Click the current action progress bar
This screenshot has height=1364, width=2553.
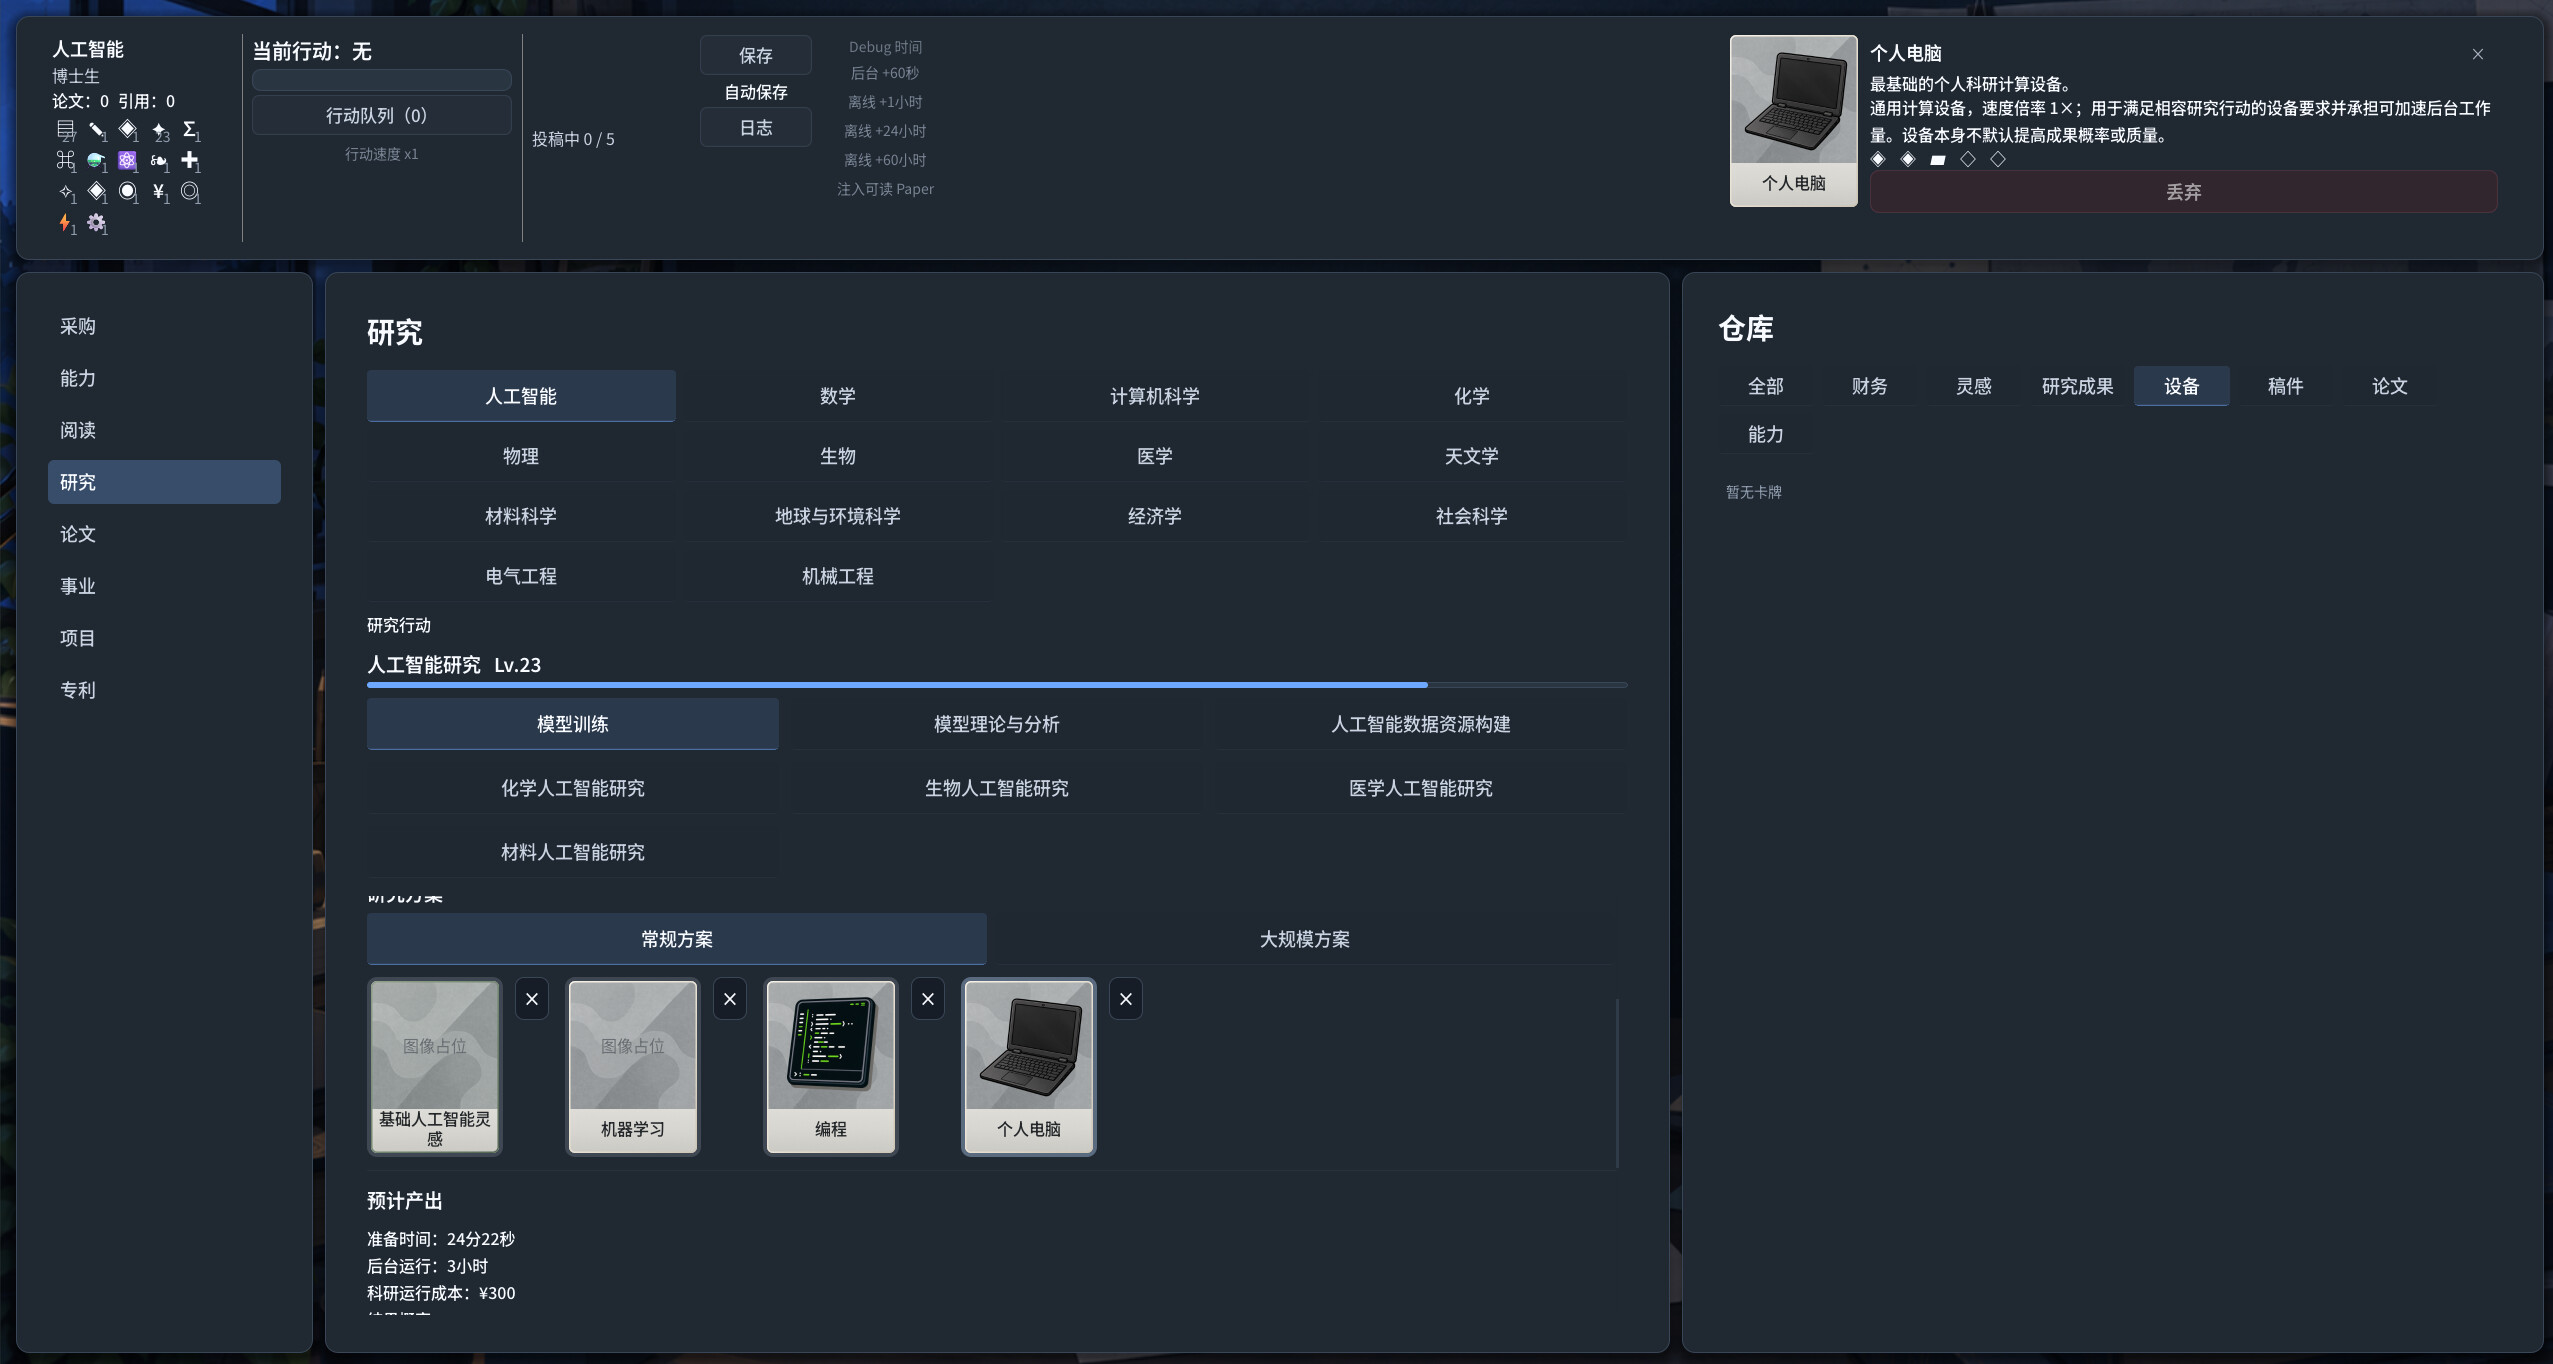(381, 80)
